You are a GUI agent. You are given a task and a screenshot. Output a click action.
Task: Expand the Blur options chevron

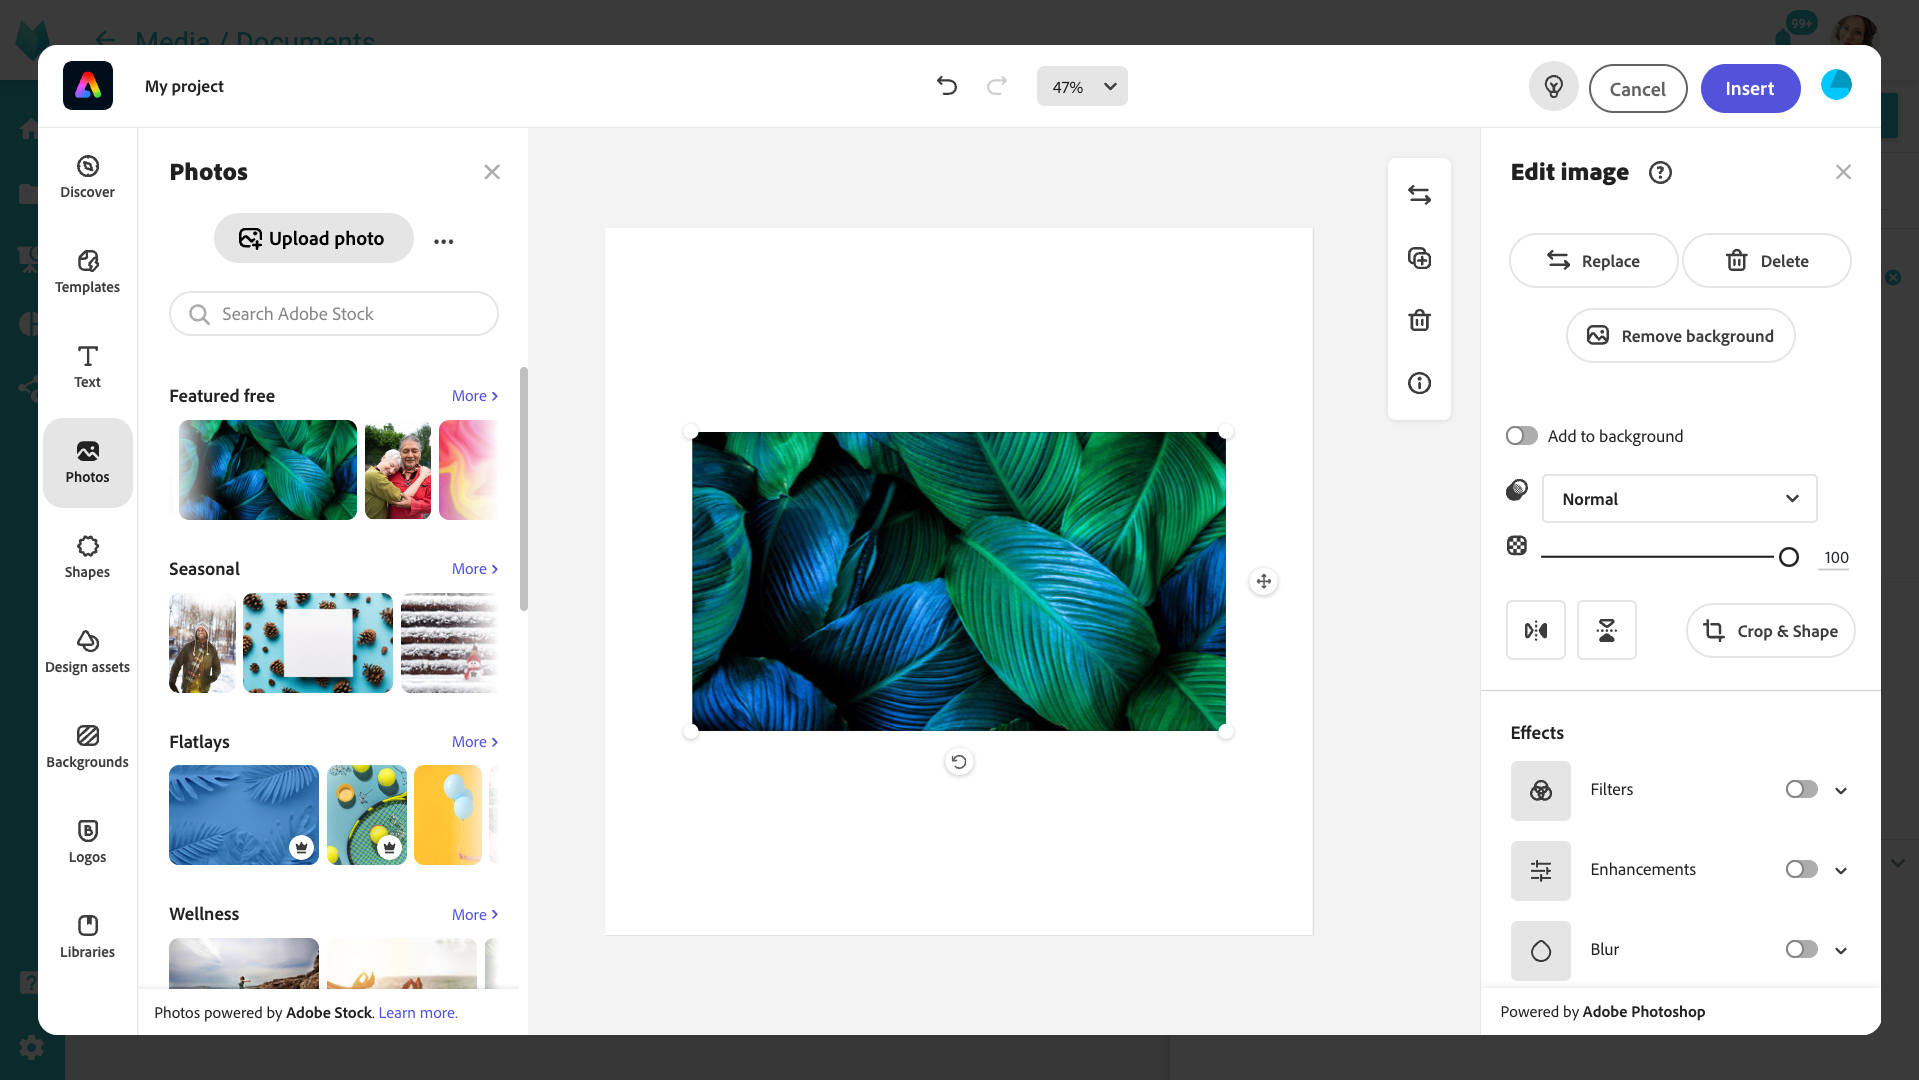tap(1841, 951)
